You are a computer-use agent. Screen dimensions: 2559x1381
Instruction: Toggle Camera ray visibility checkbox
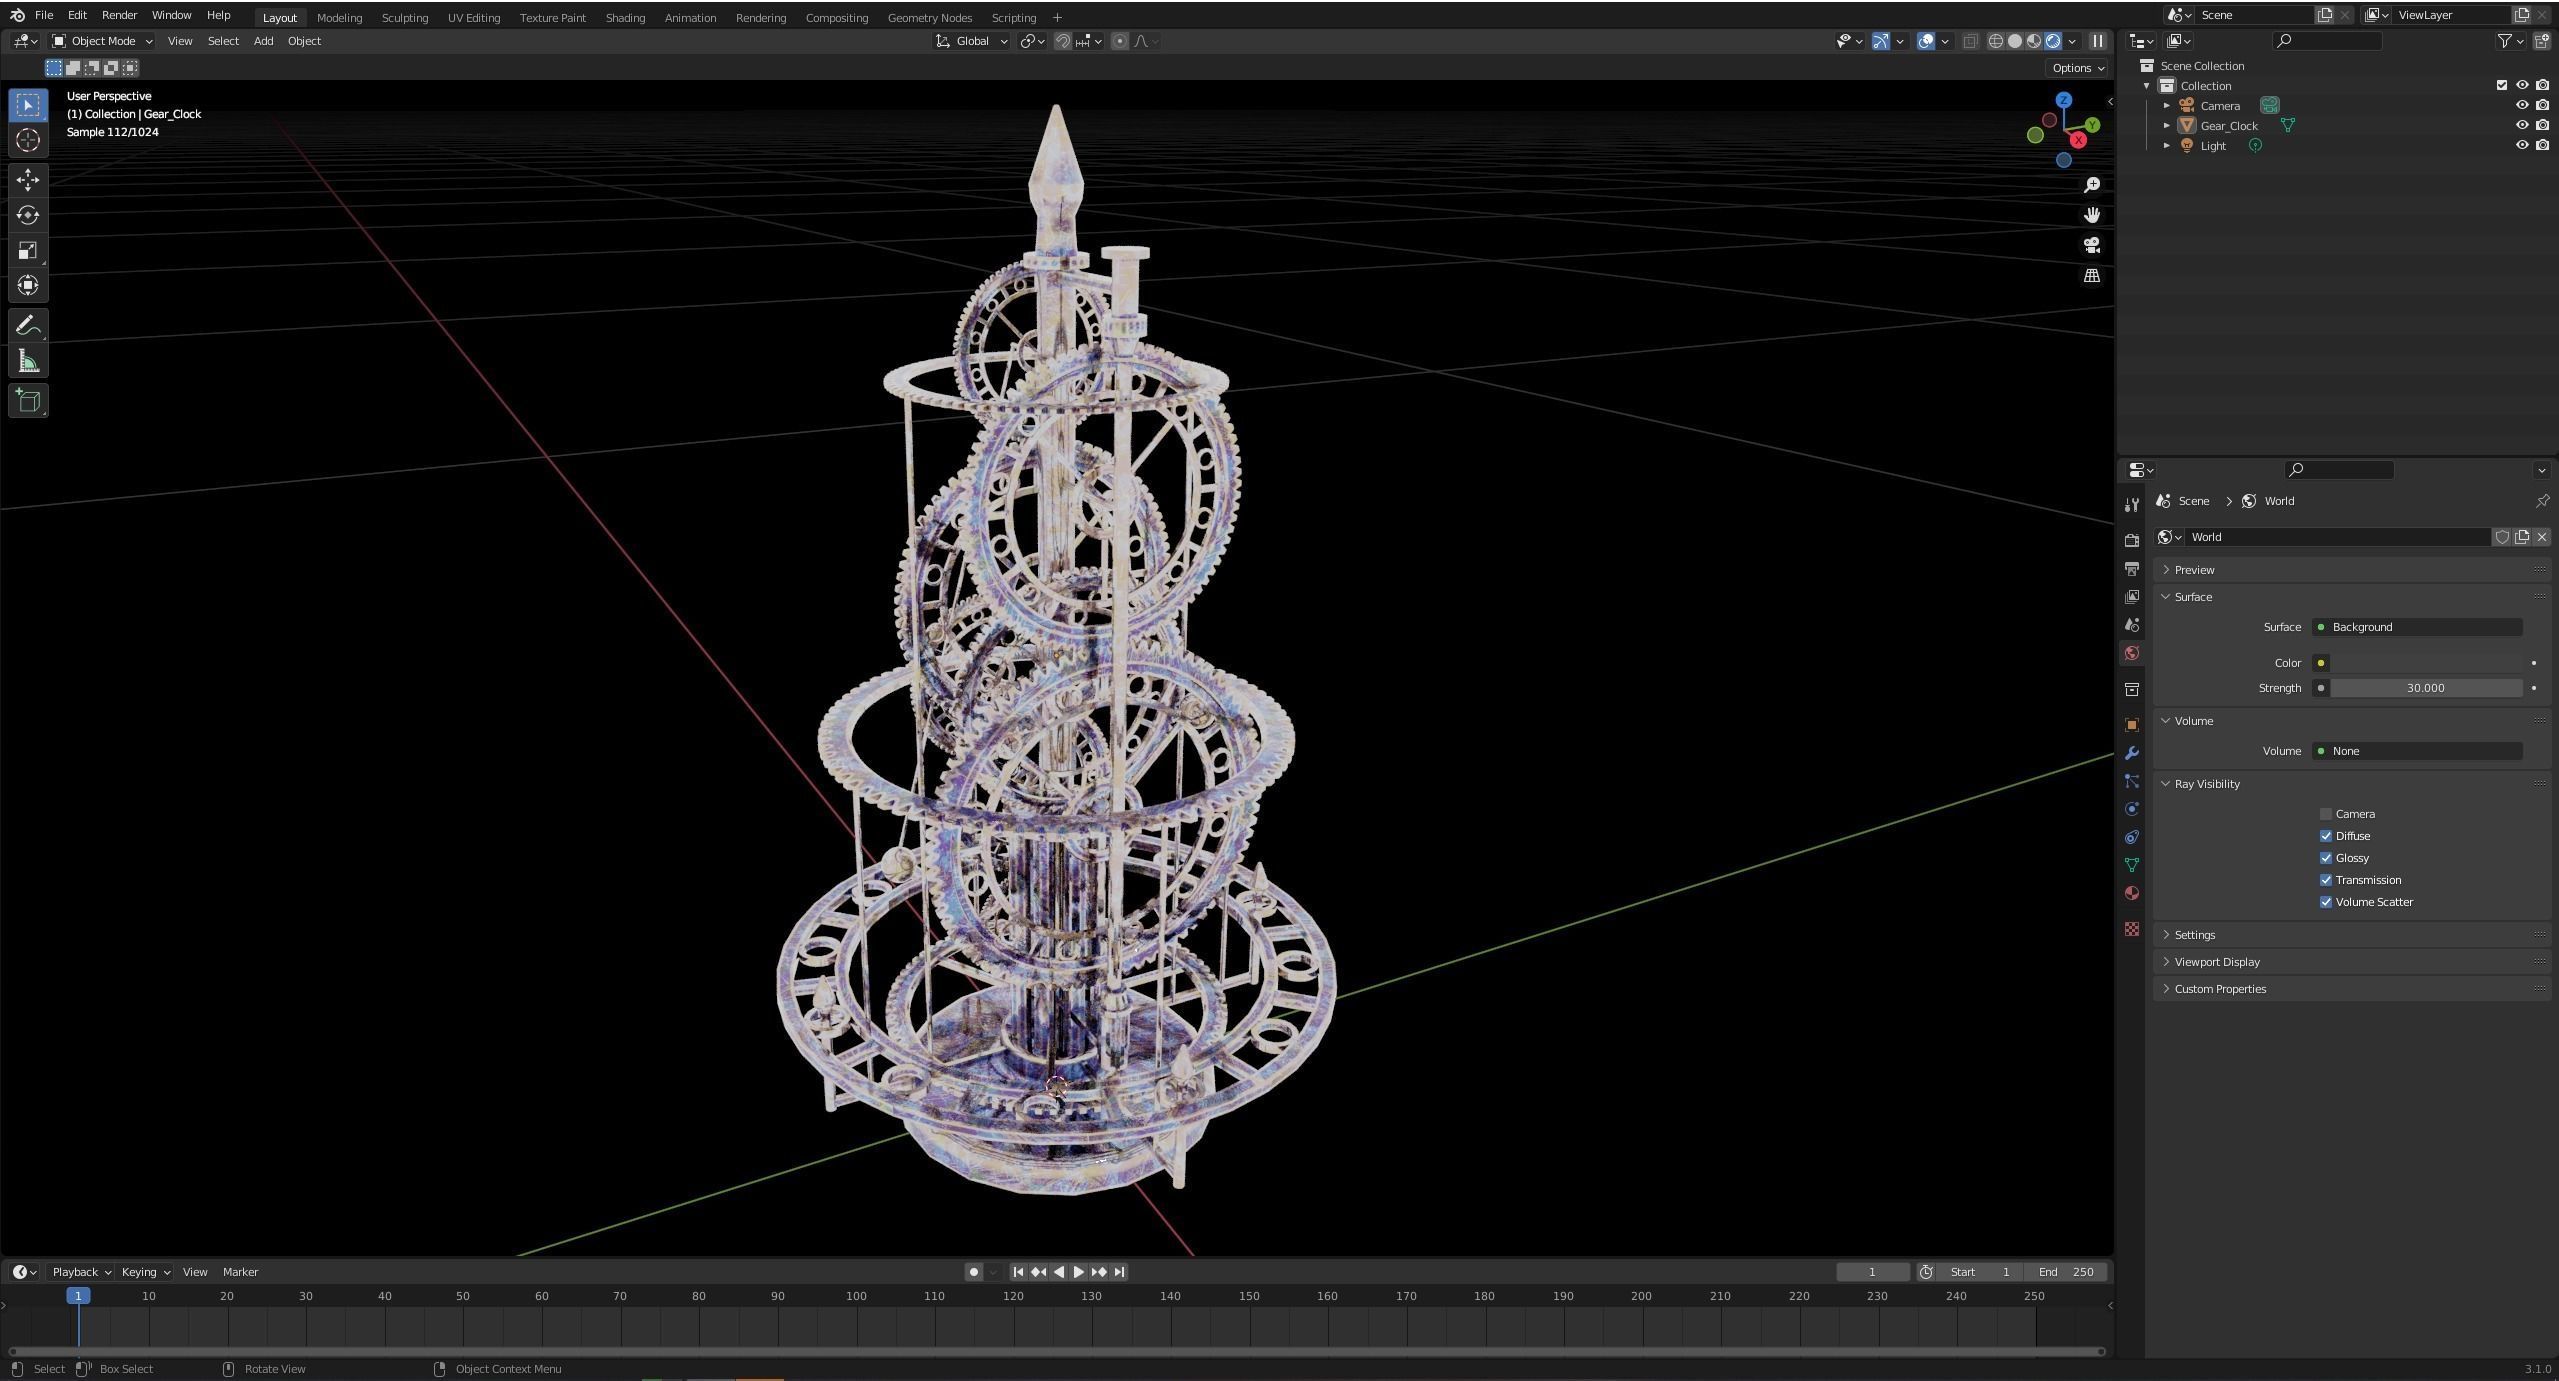[x=2325, y=814]
